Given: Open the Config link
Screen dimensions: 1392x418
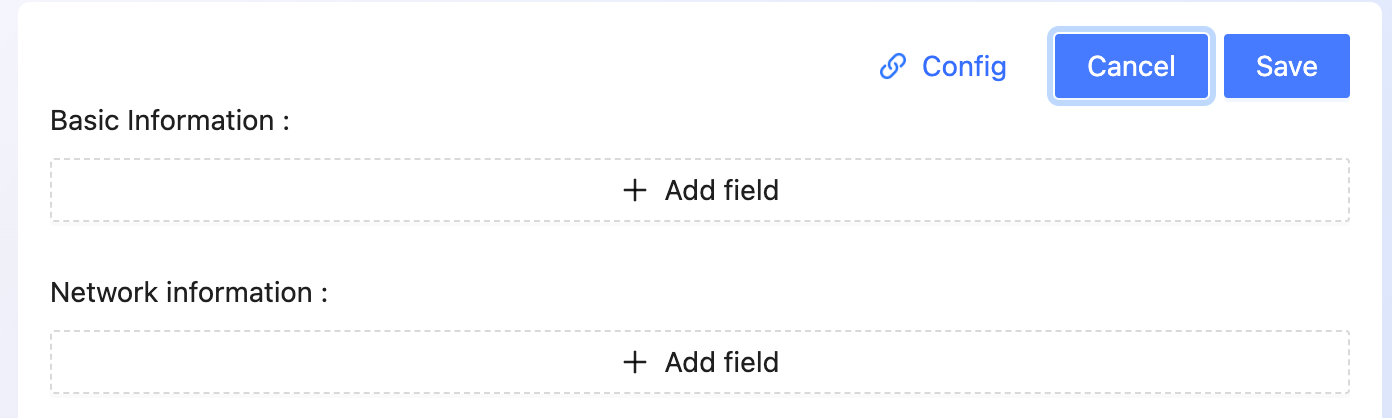Looking at the screenshot, I should [x=942, y=67].
